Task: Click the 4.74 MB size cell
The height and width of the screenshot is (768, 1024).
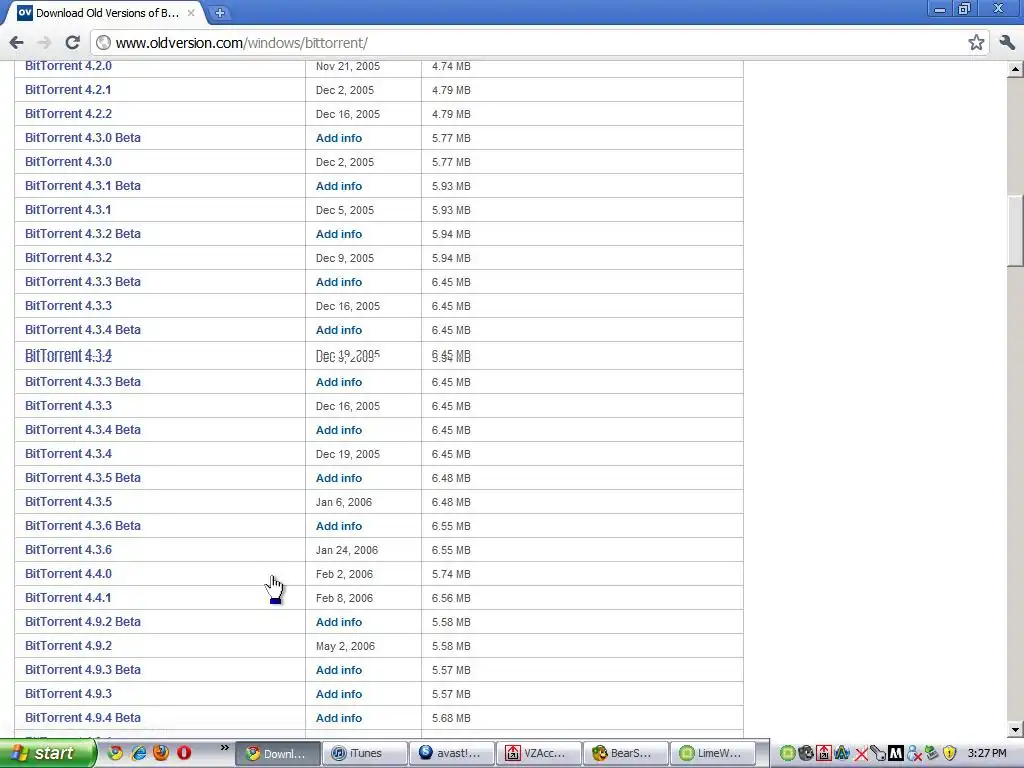Action: pyautogui.click(x=451, y=66)
